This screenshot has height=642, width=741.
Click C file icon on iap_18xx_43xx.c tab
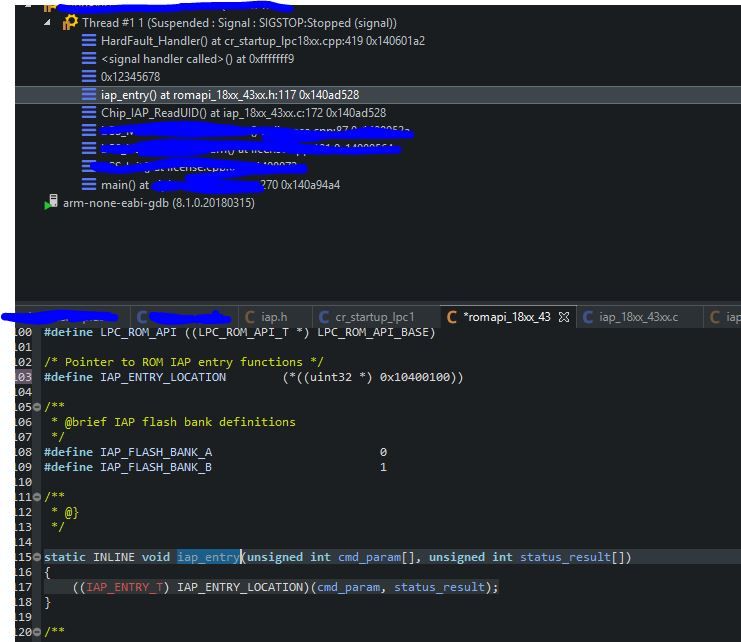[588, 317]
